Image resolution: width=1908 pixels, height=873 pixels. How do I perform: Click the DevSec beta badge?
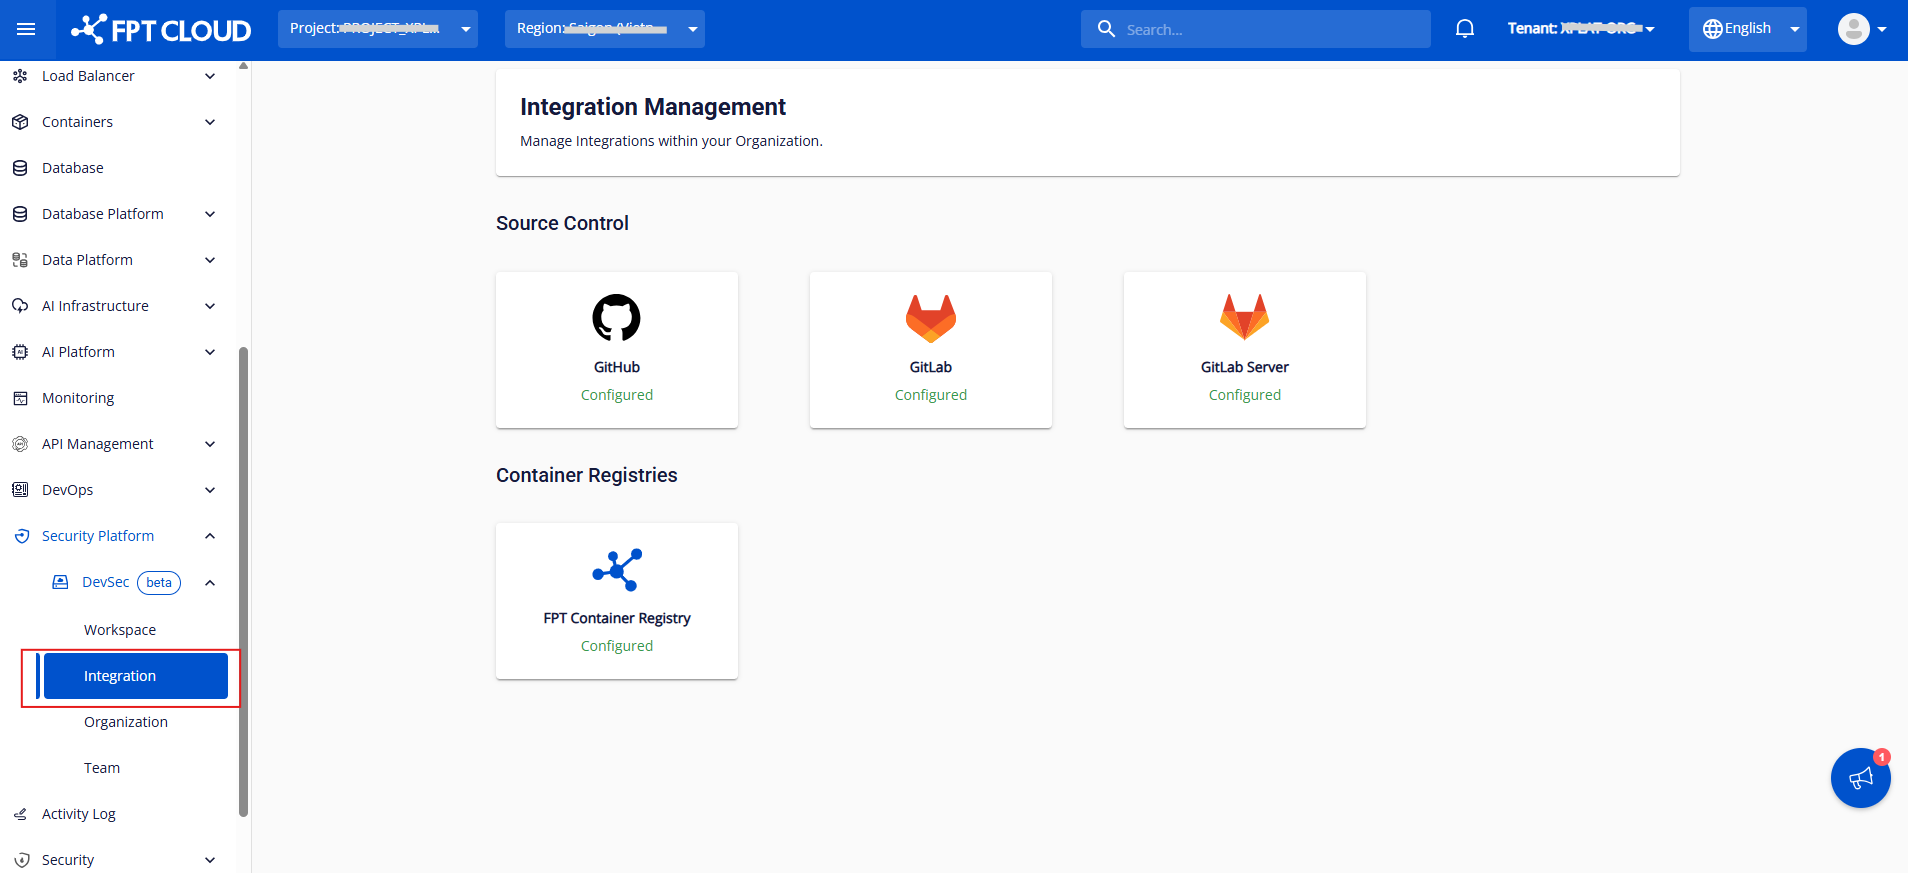(159, 583)
